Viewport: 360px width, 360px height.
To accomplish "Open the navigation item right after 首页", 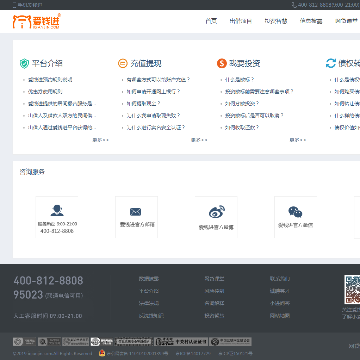I will tap(240, 21).
